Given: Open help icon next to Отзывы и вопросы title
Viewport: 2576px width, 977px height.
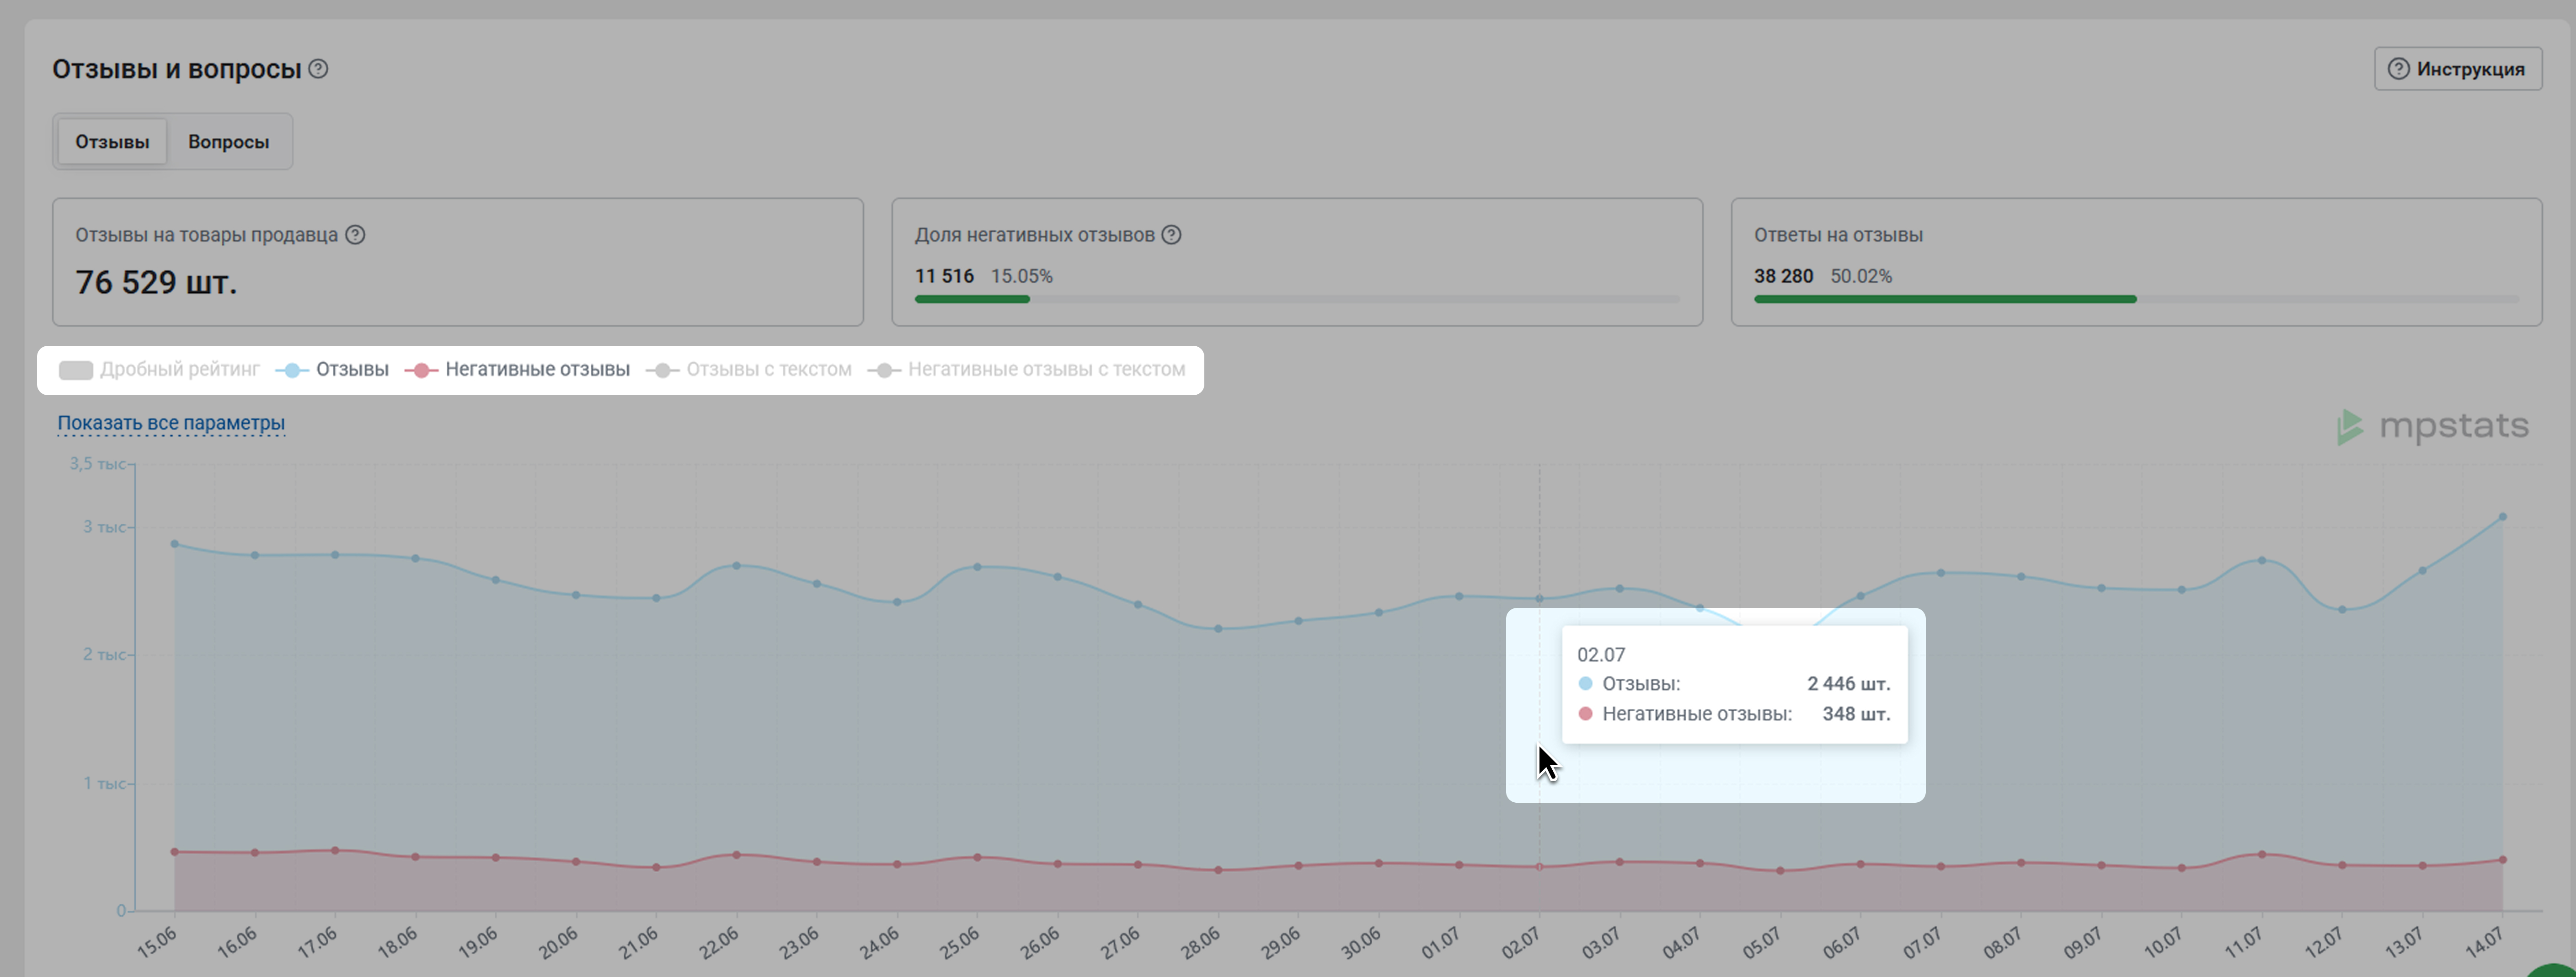Looking at the screenshot, I should (318, 69).
